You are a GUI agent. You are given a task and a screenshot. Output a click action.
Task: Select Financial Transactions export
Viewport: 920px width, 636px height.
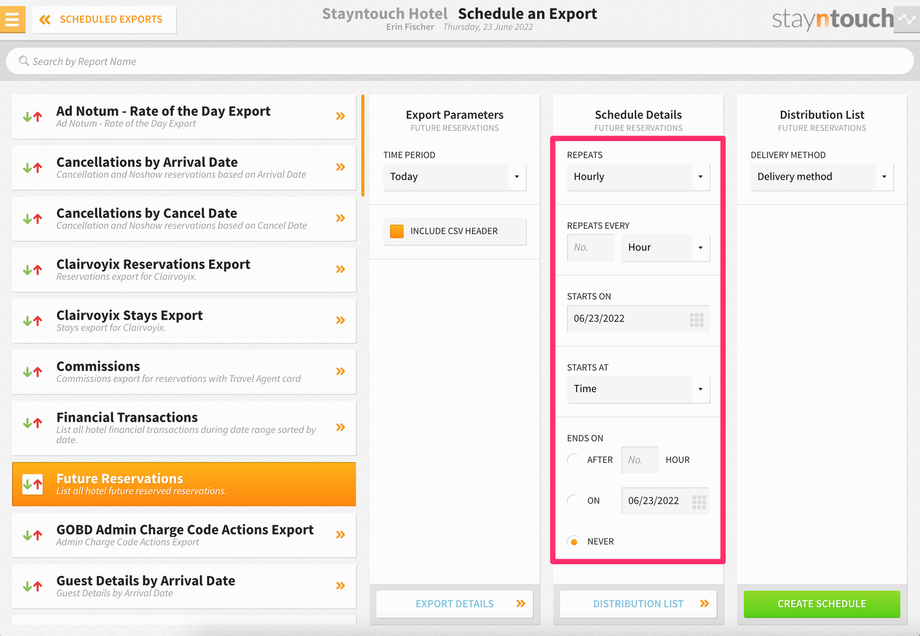(184, 428)
